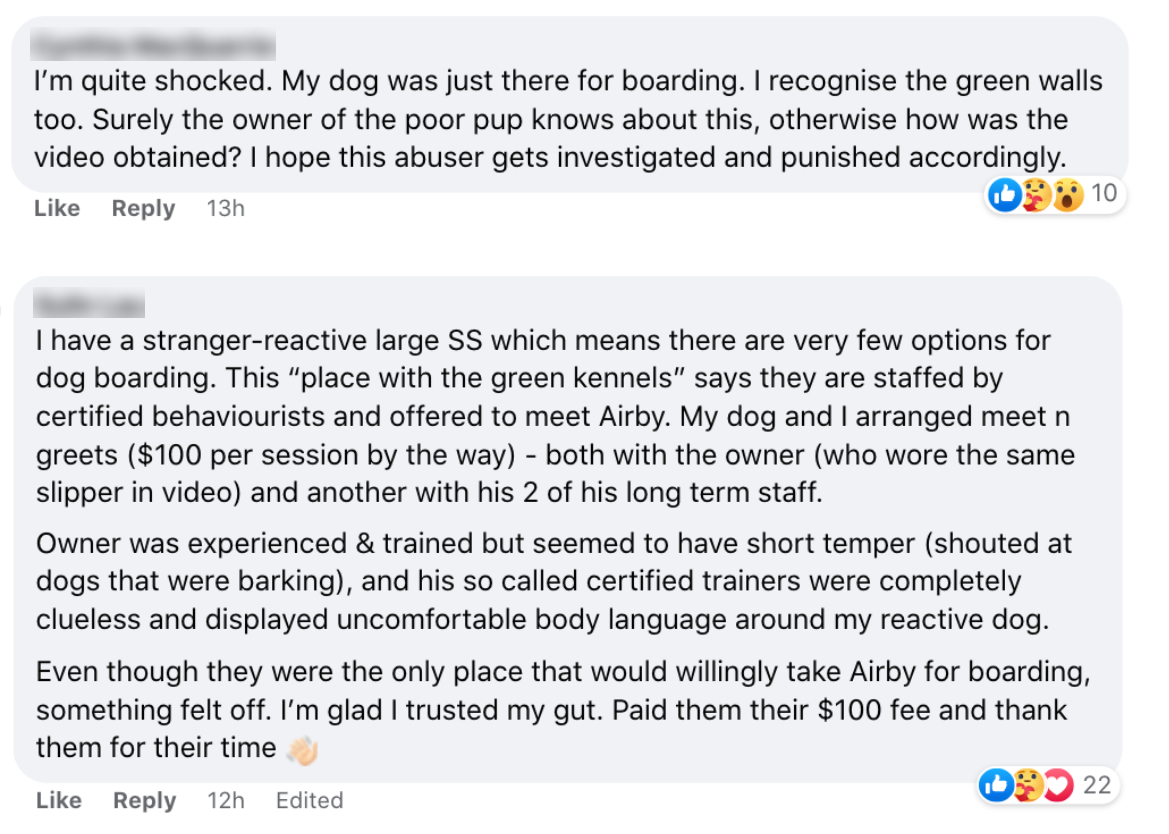Image resolution: width=1169 pixels, height=834 pixels.
Task: Like the first comment about boarding
Action: pyautogui.click(x=57, y=208)
